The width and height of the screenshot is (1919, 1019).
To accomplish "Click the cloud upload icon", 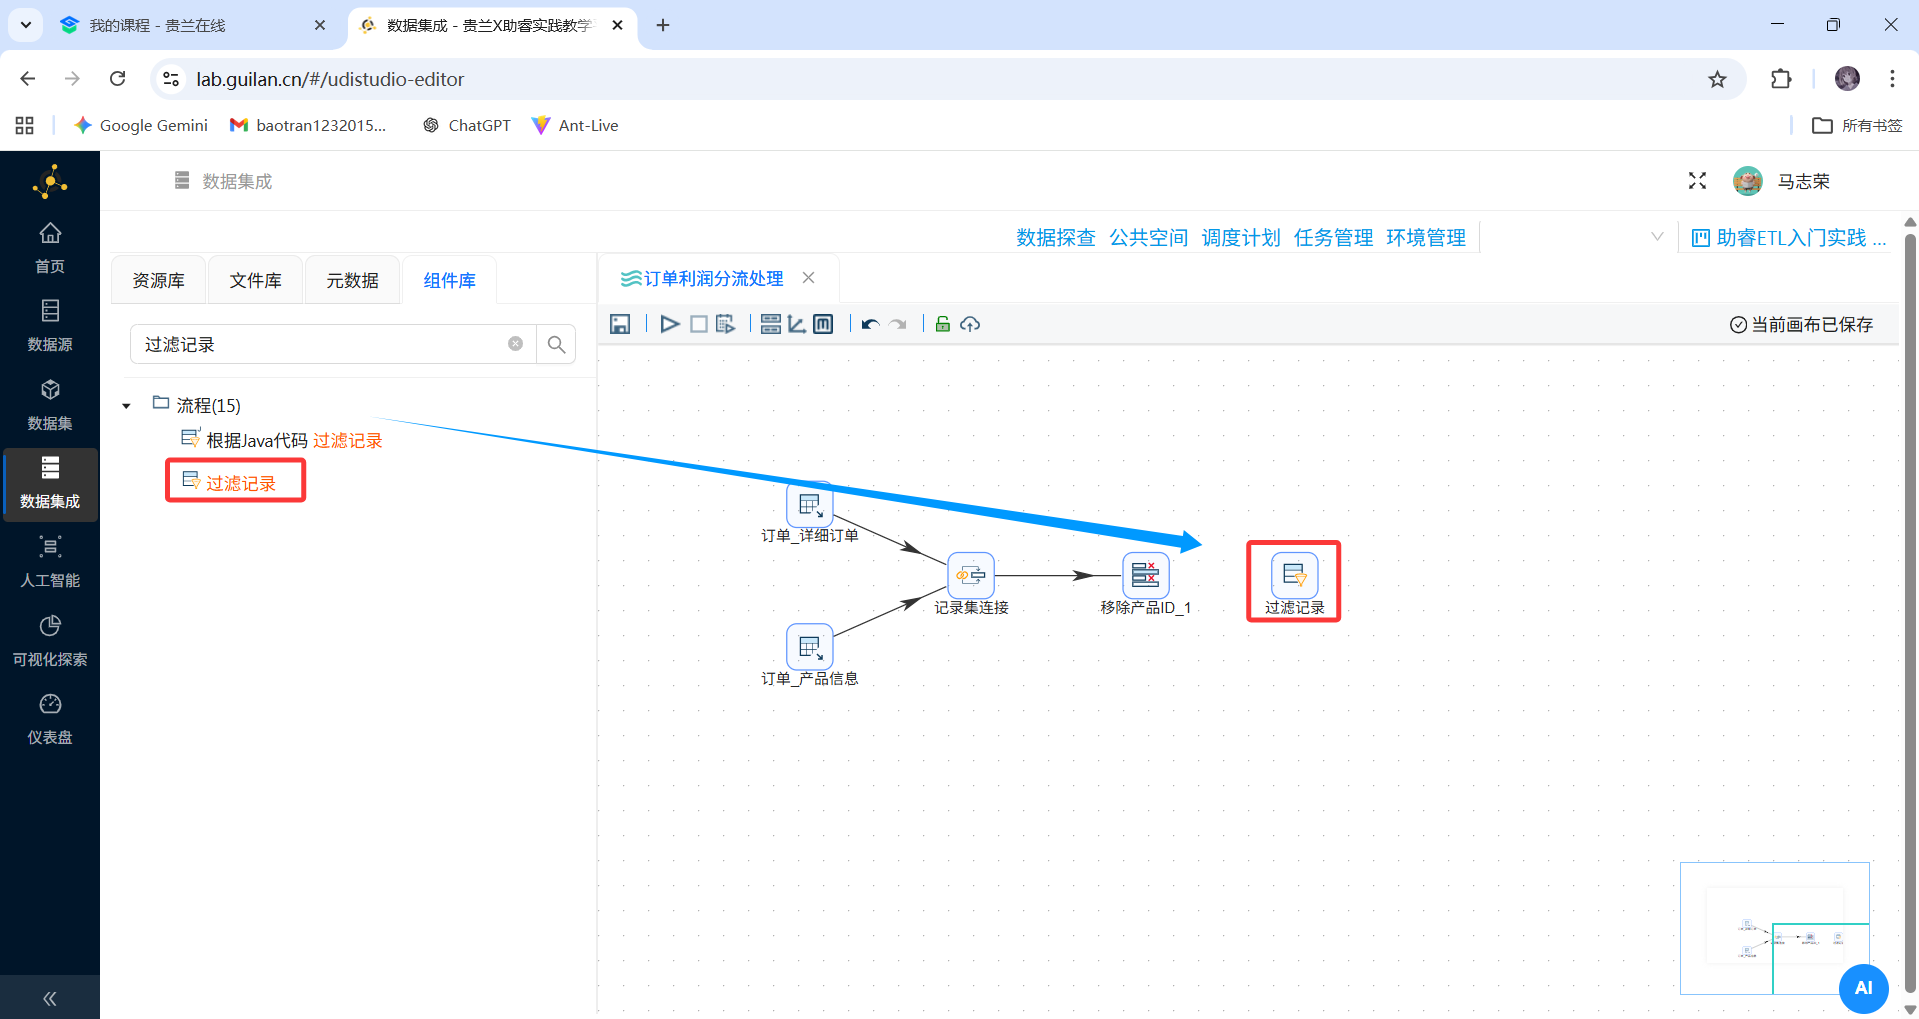I will (x=970, y=324).
